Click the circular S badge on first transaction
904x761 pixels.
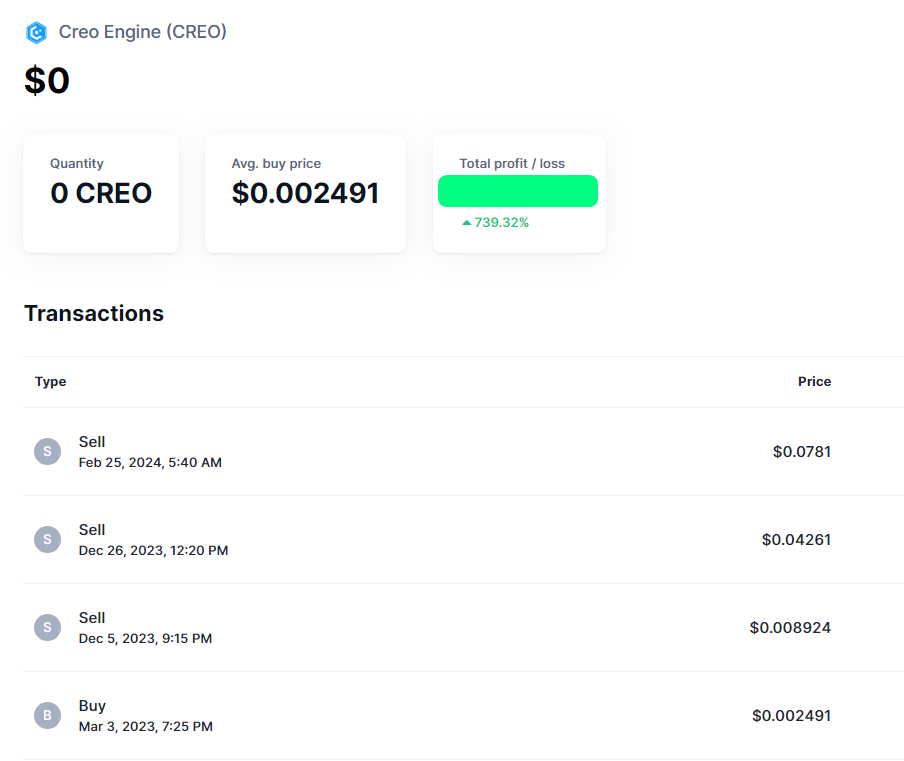point(47,451)
